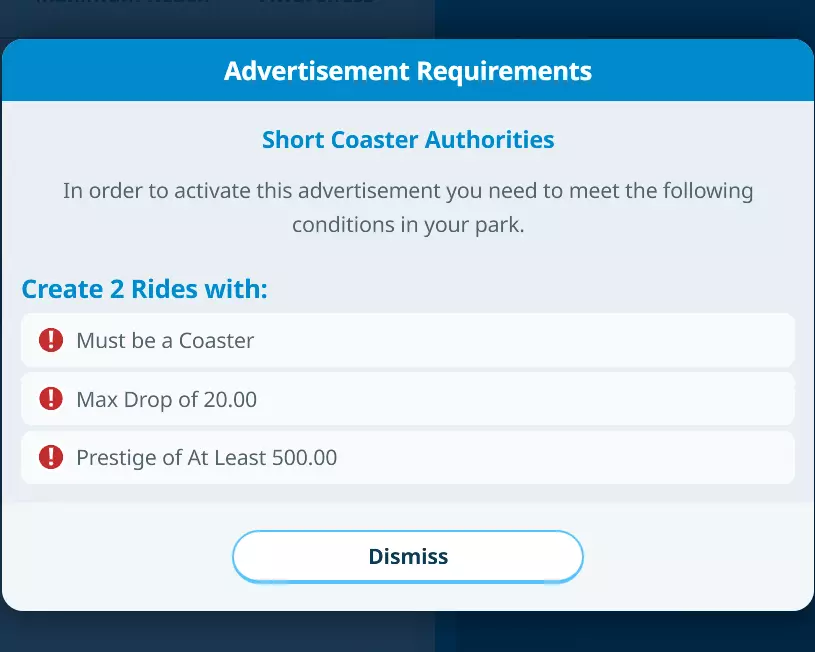Screen dimensions: 815x652
Task: Click the Advertisement Requirements dialog title
Action: tap(408, 71)
